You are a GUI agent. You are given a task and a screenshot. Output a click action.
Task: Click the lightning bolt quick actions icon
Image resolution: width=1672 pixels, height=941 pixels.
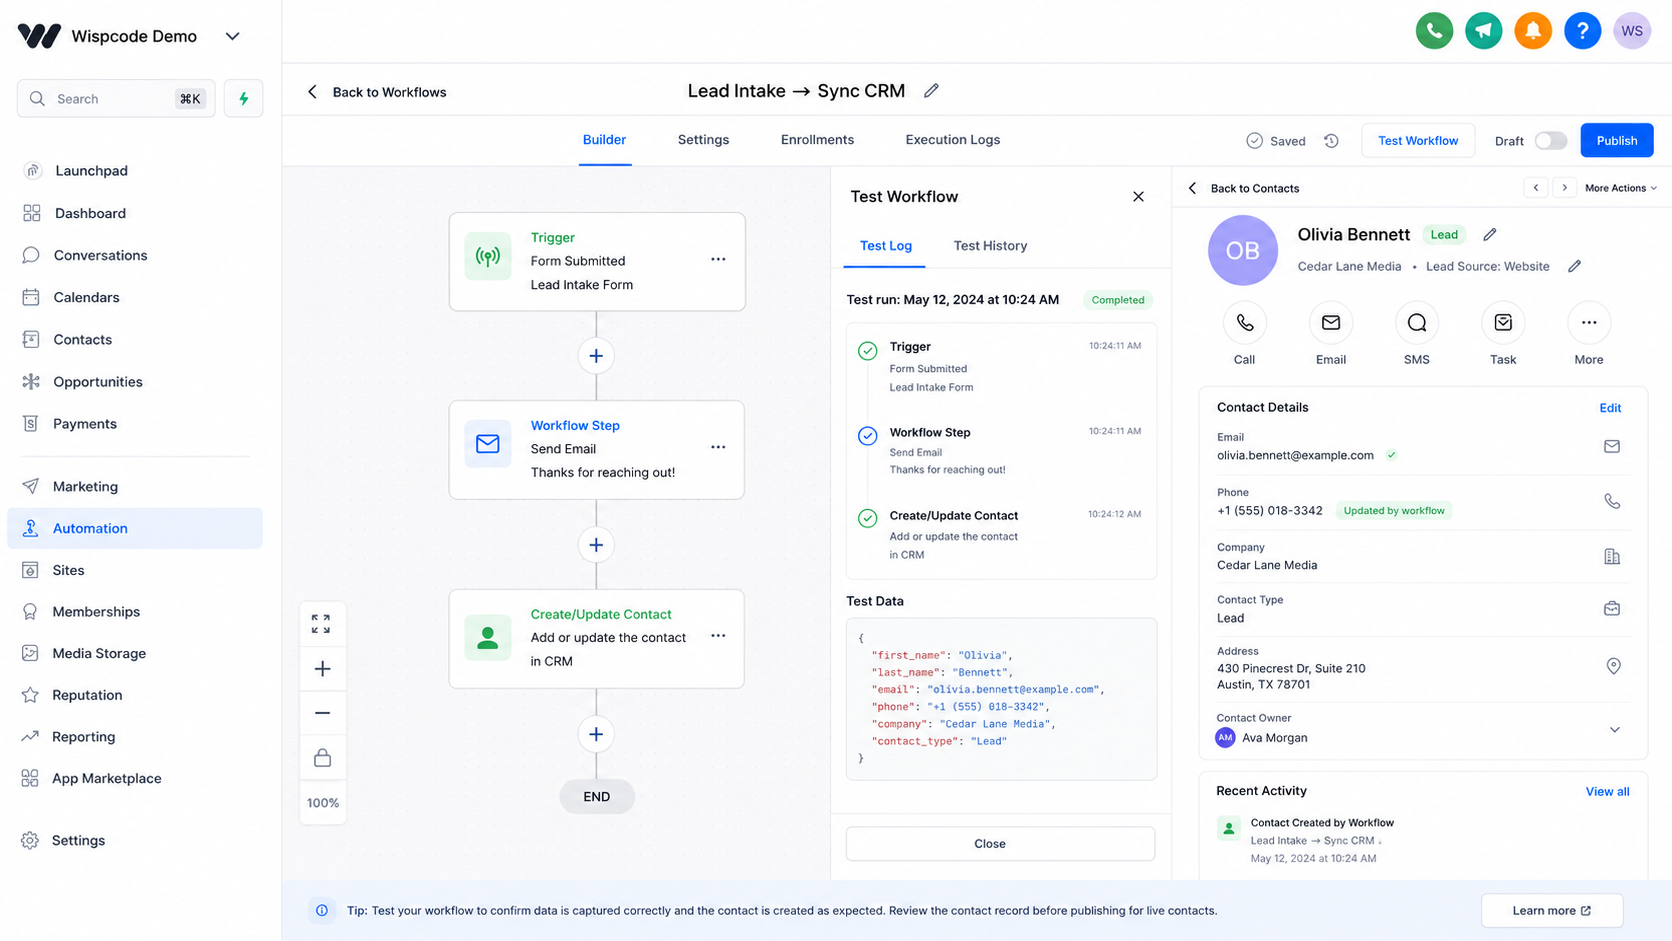(243, 98)
